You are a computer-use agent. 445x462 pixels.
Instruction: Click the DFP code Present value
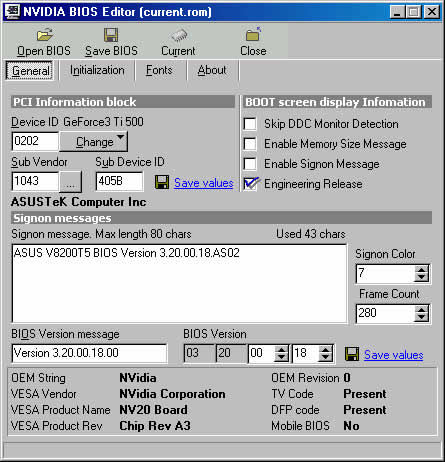coord(365,410)
